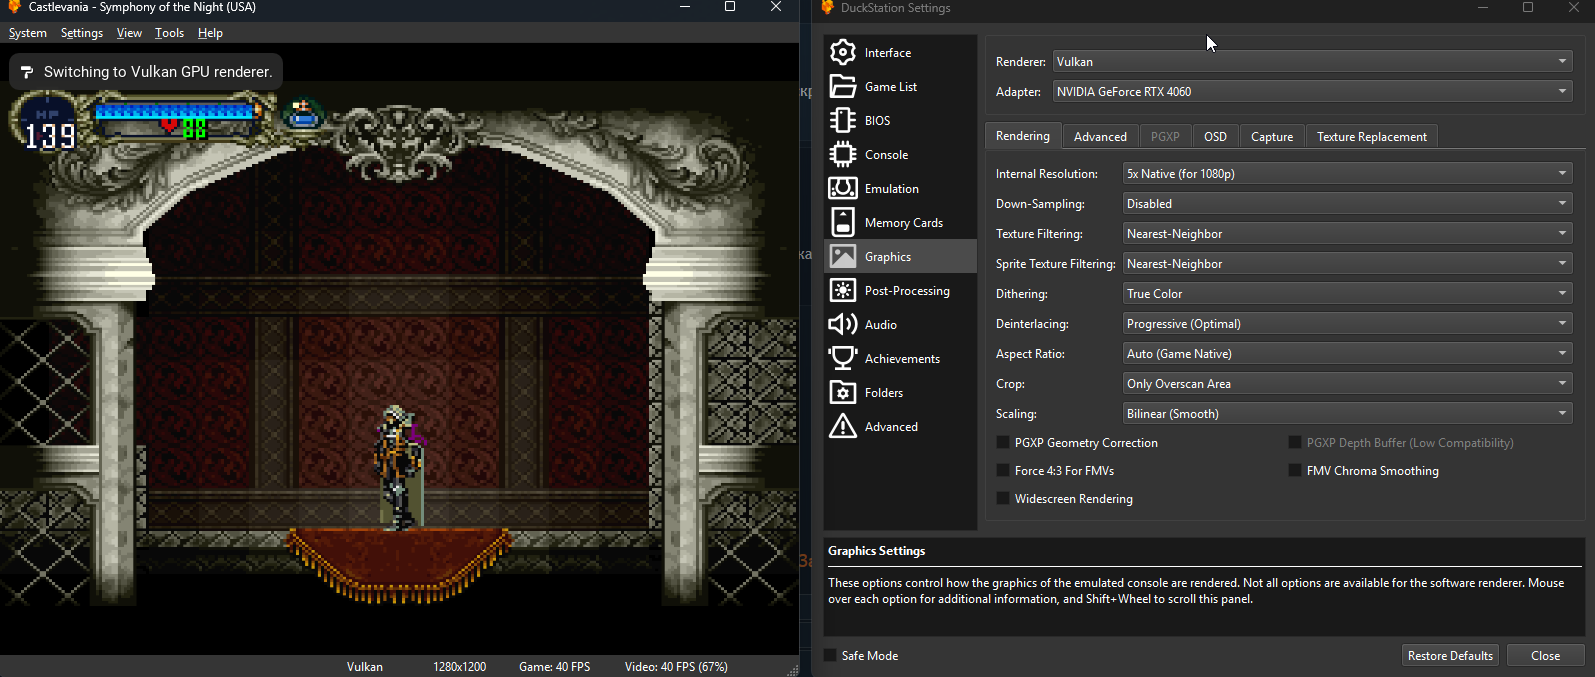
Task: Switch to the Advanced tab
Action: [x=1100, y=137]
